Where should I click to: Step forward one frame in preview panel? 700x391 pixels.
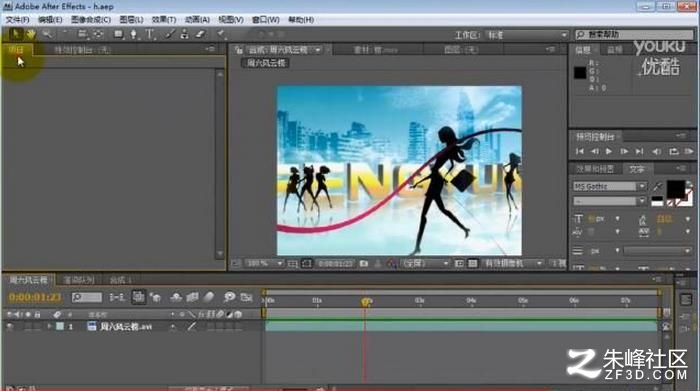624,152
